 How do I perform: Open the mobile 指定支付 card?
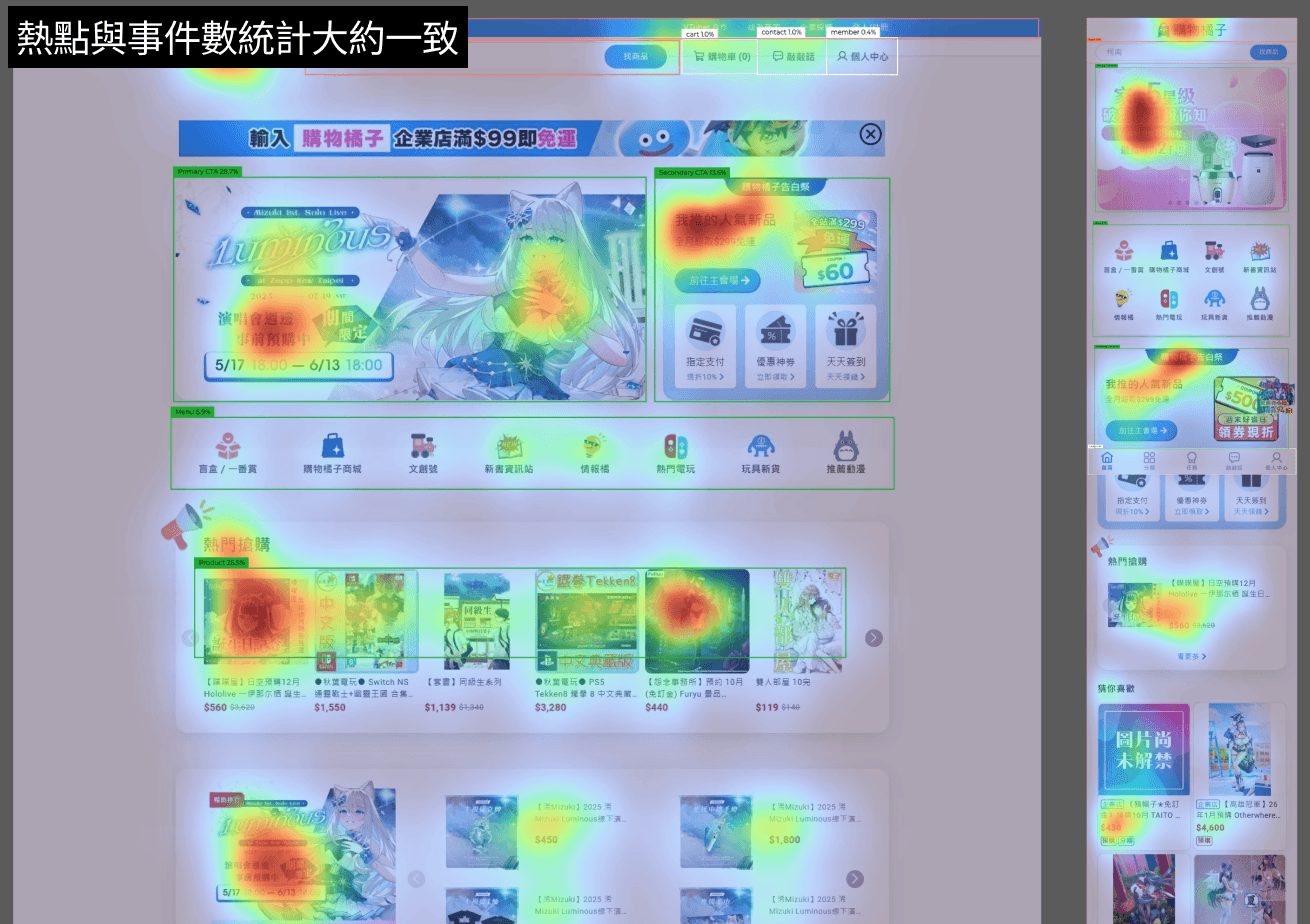point(1133,497)
